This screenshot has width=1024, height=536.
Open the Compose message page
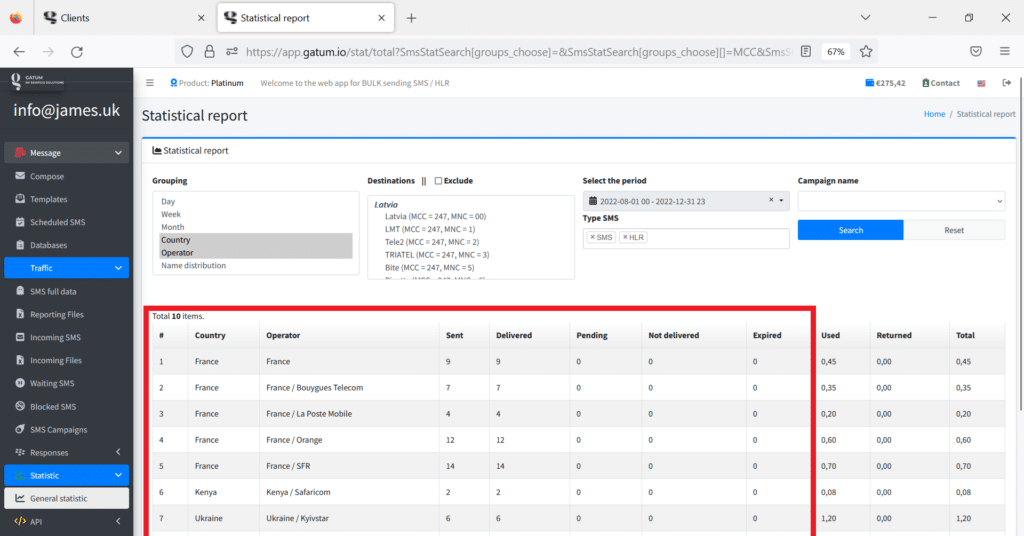pos(47,176)
